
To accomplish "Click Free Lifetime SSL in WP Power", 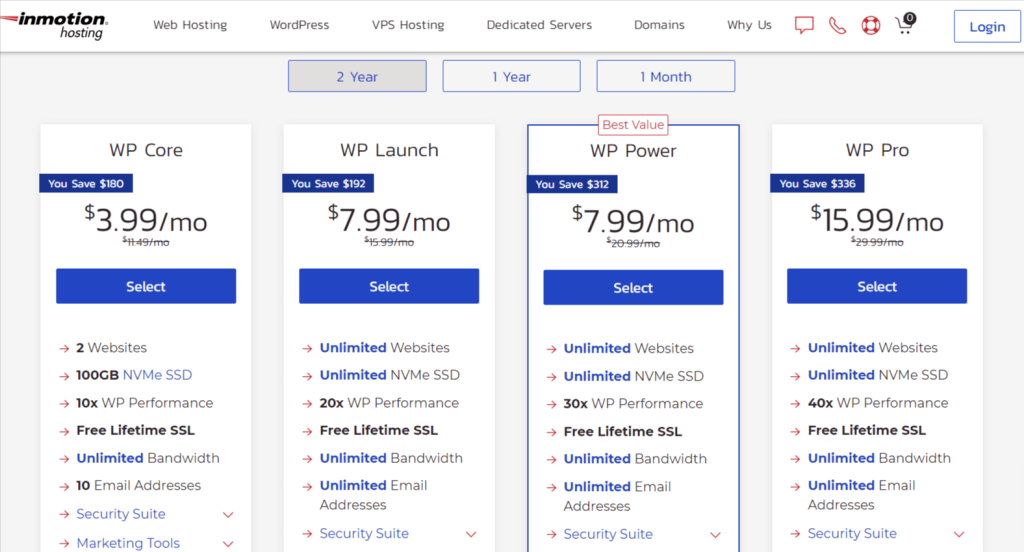I will click(x=622, y=432).
